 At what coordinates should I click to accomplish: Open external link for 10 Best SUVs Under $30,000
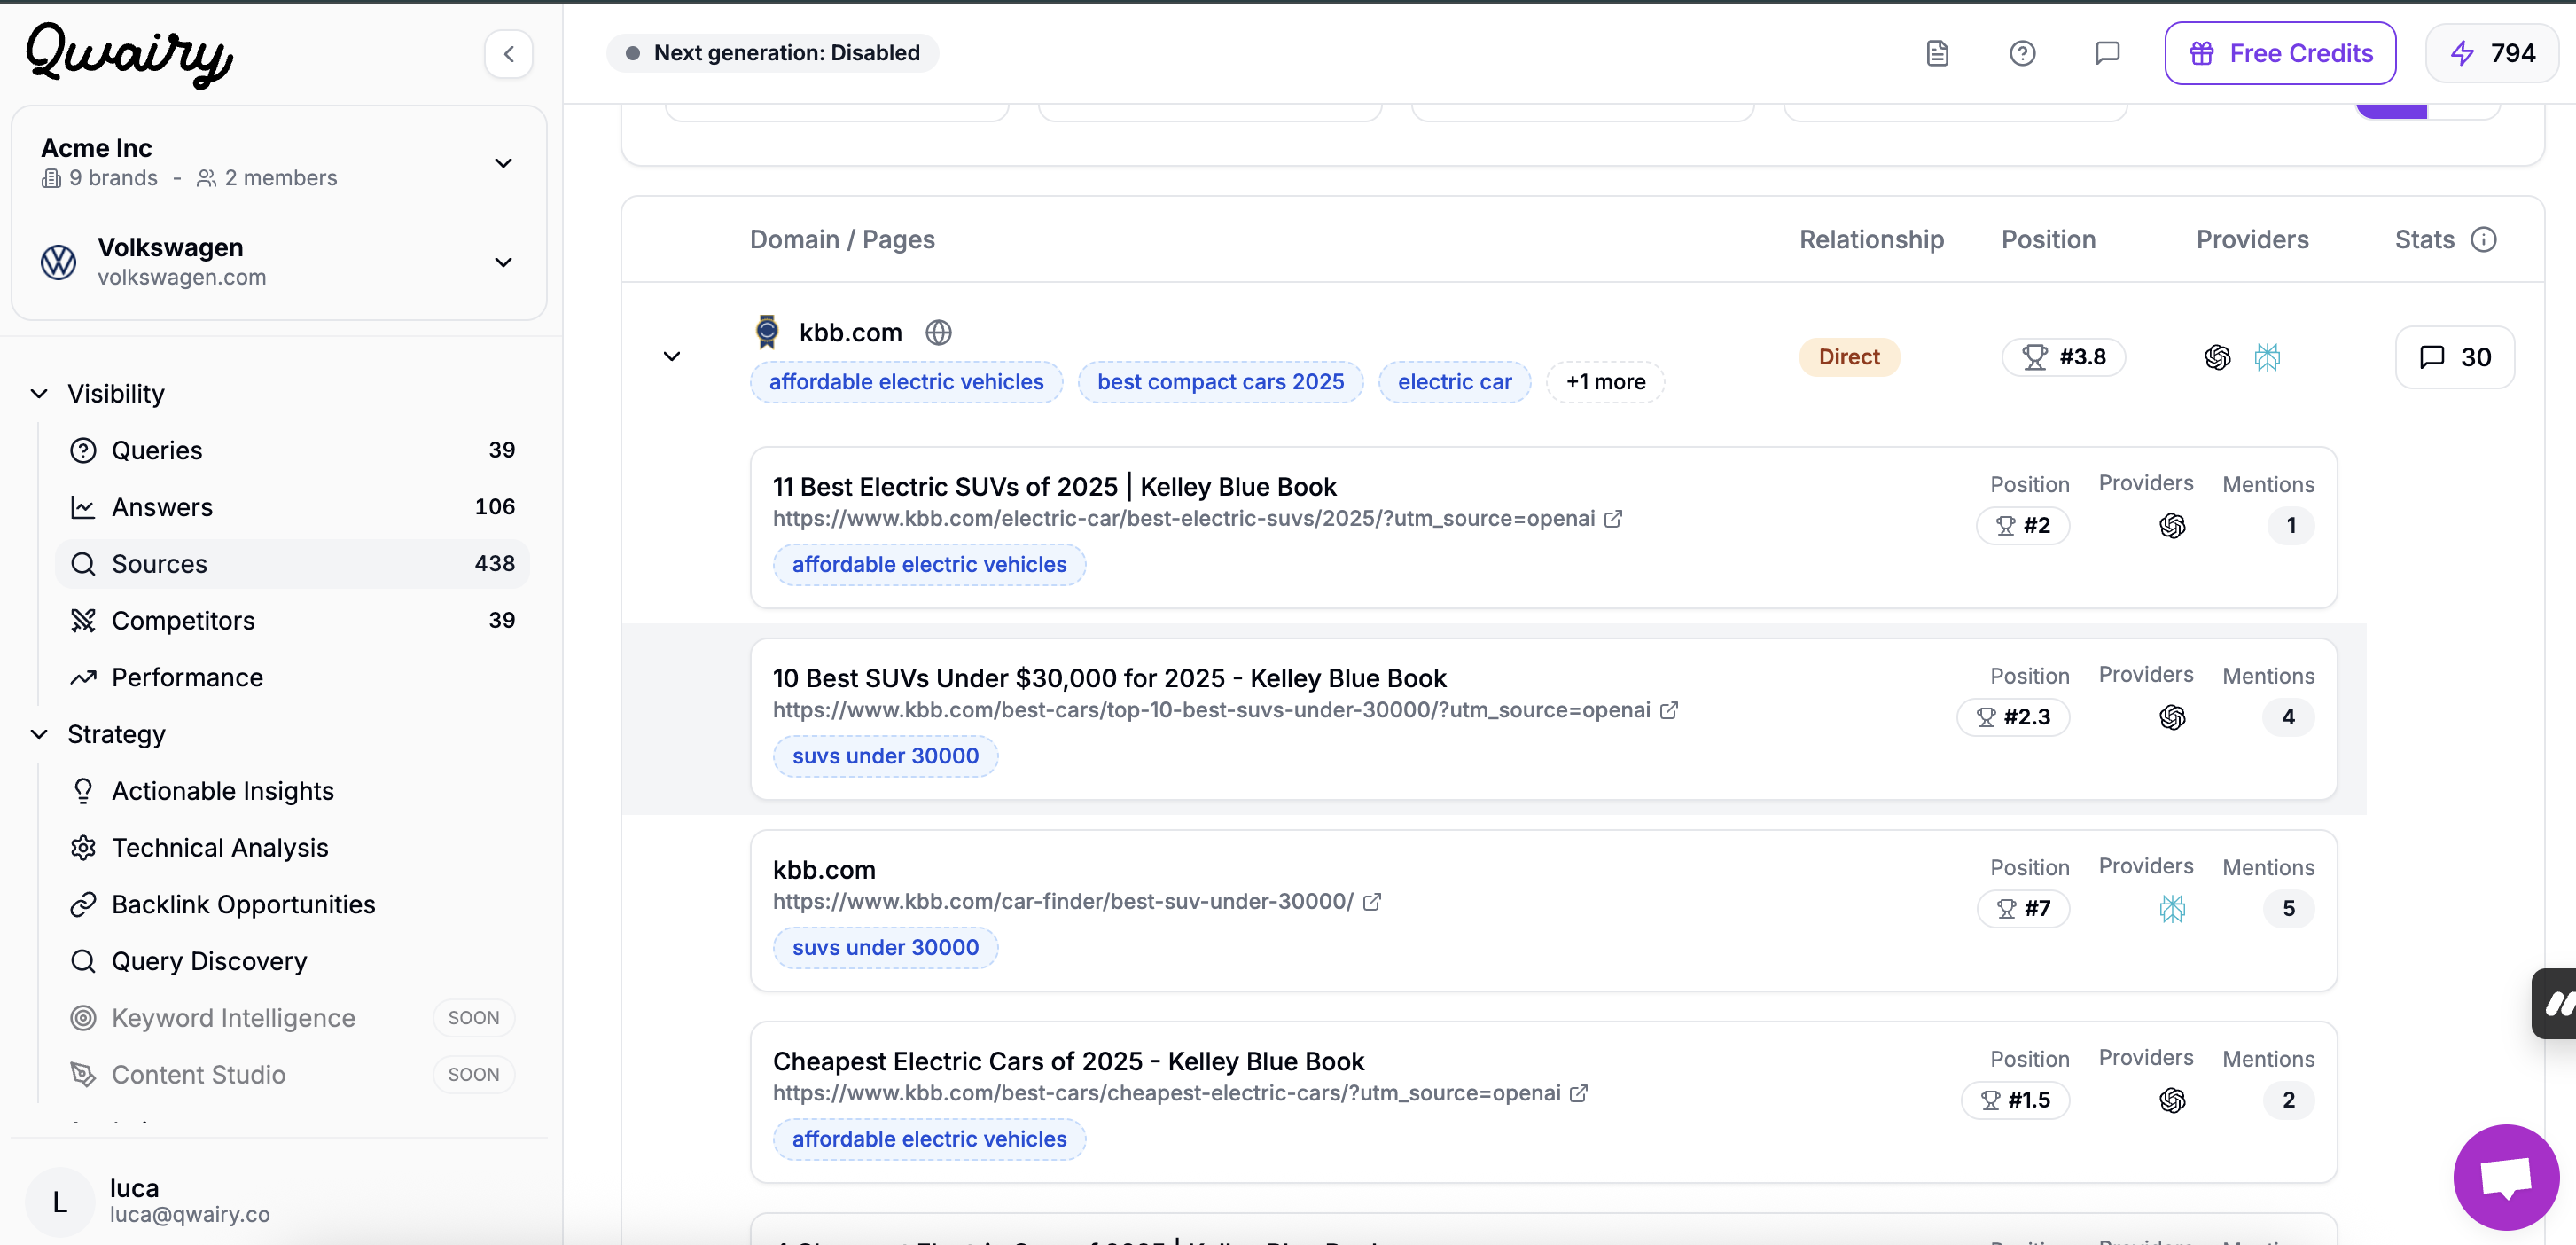tap(1669, 710)
